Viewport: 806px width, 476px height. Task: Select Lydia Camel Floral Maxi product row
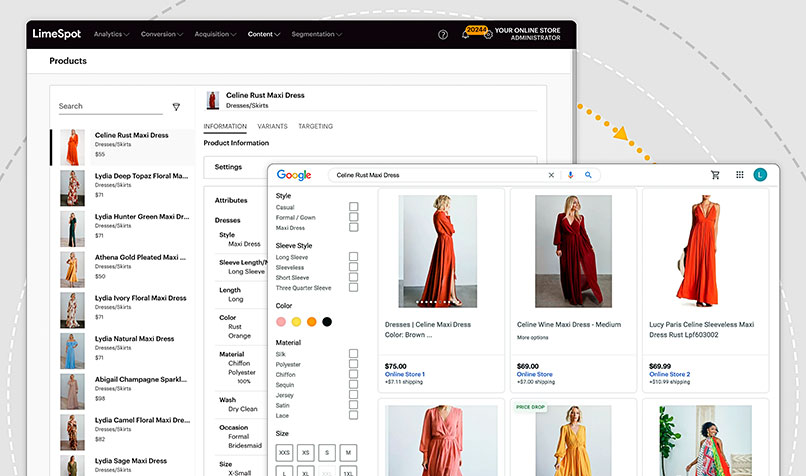pyautogui.click(x=123, y=432)
